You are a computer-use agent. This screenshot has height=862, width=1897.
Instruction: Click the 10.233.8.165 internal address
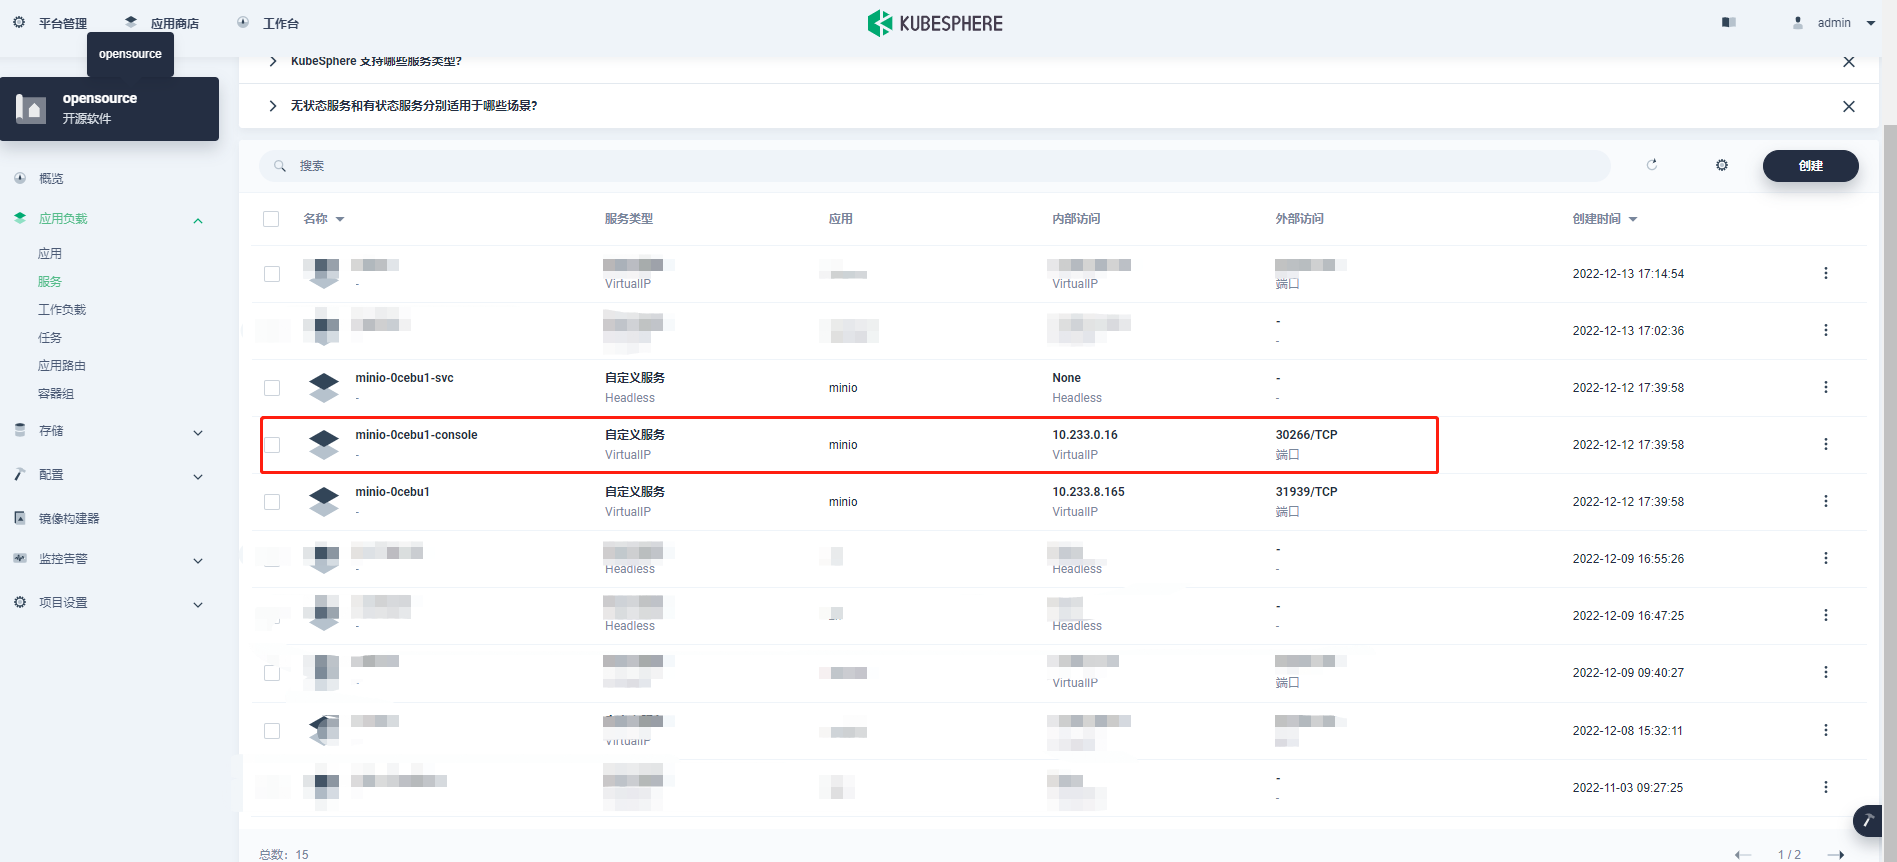(1088, 492)
